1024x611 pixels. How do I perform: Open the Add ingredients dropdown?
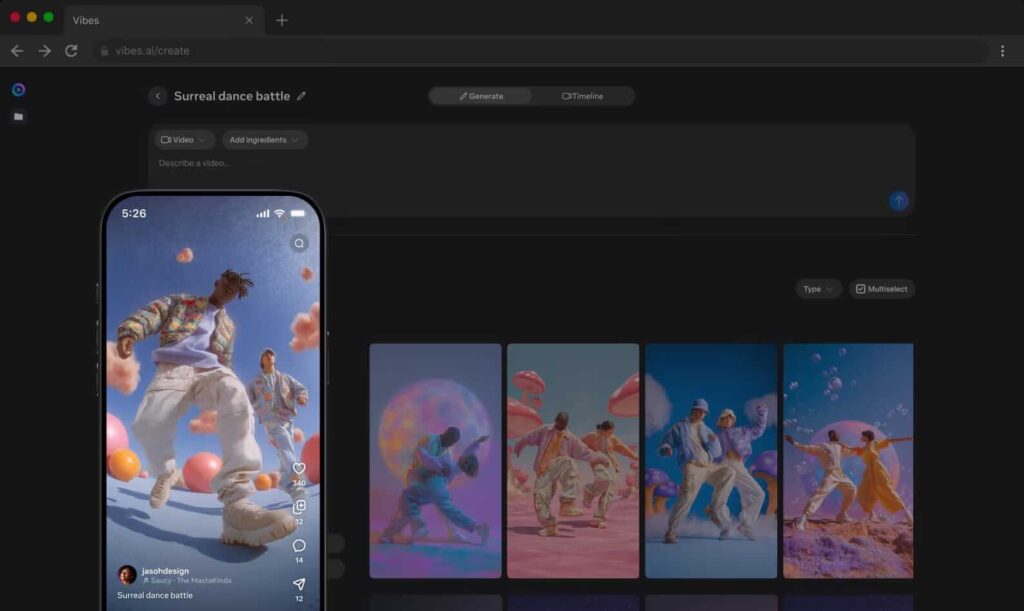point(263,139)
